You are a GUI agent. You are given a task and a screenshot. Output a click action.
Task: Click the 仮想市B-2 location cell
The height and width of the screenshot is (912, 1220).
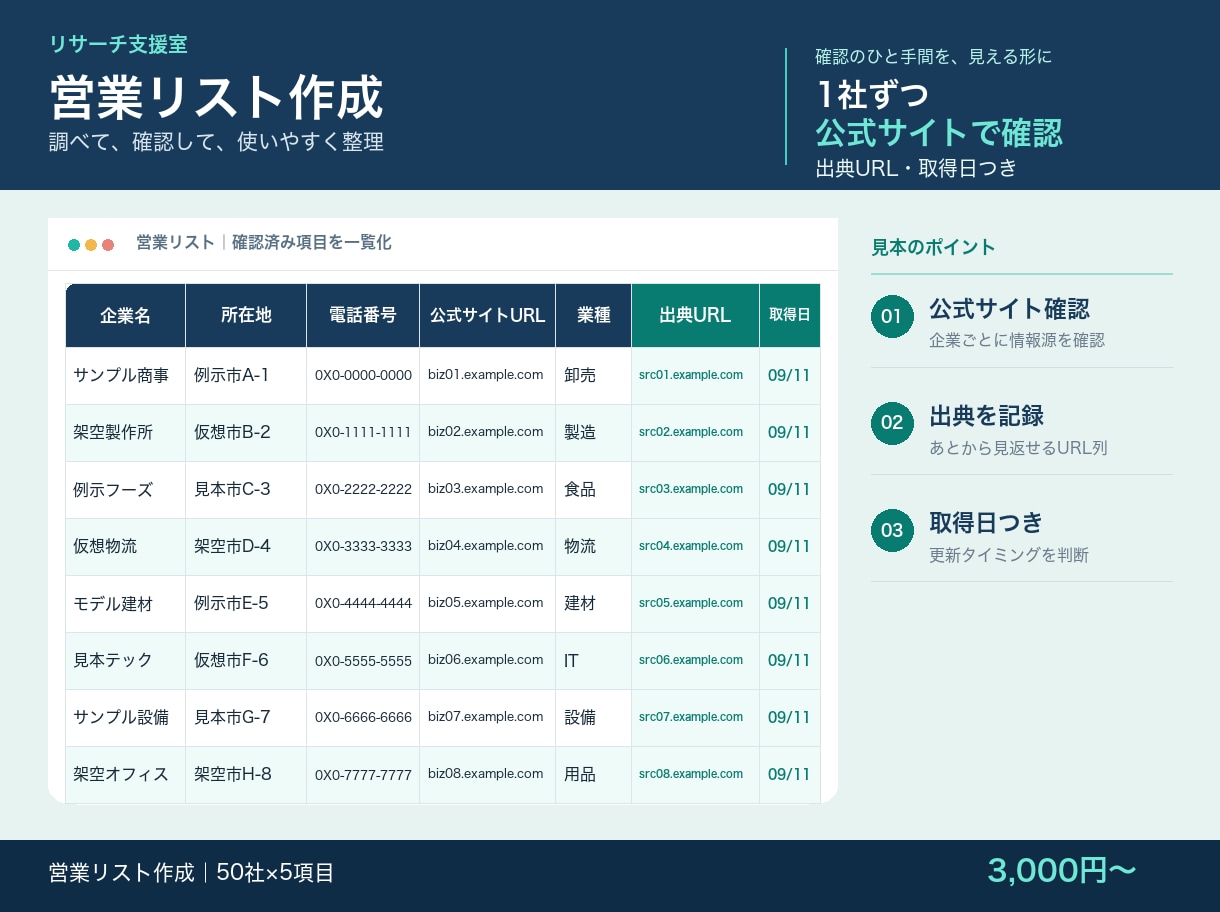(x=246, y=433)
